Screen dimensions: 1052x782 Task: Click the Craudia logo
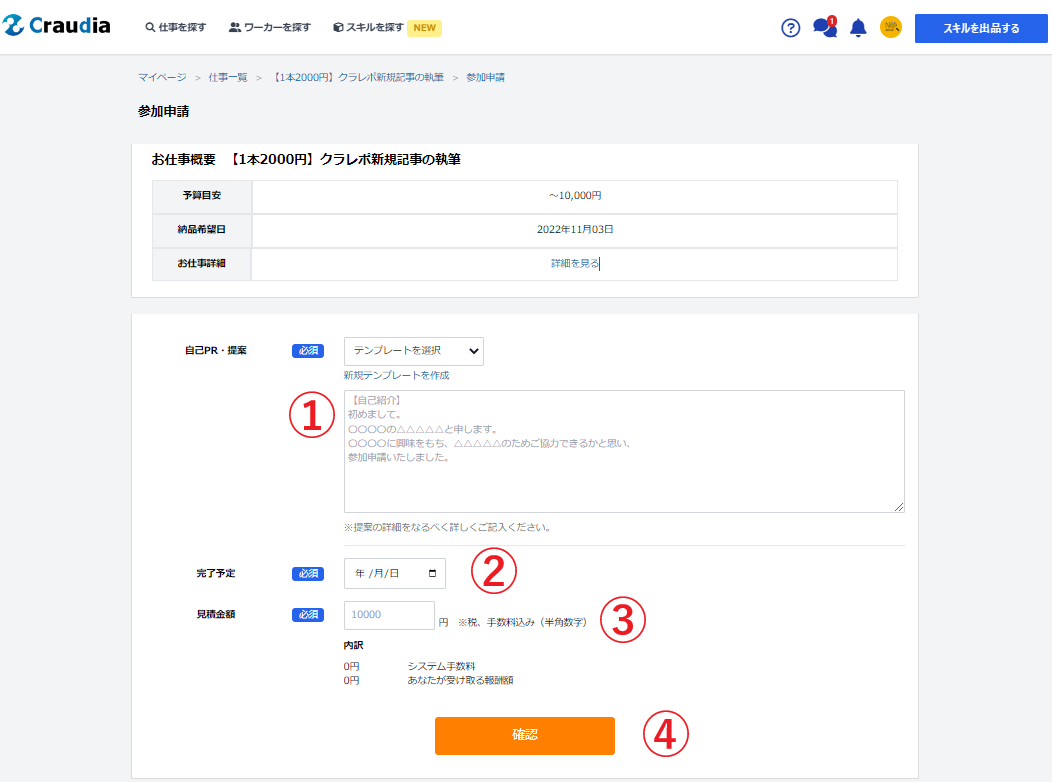(x=57, y=27)
